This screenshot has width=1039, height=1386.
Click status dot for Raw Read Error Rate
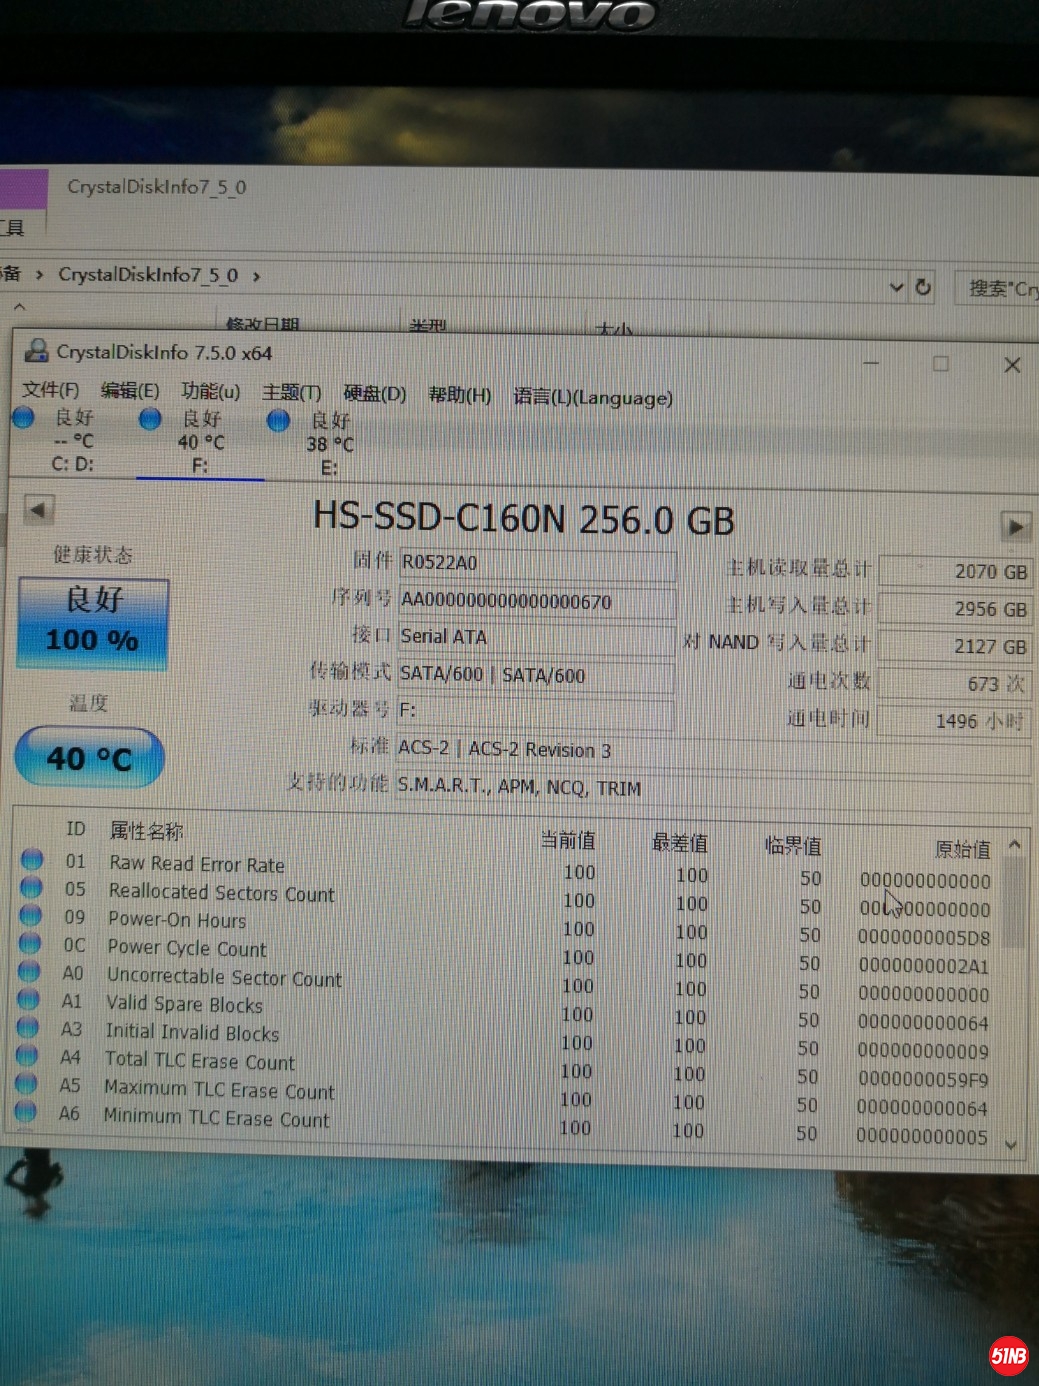click(x=32, y=859)
